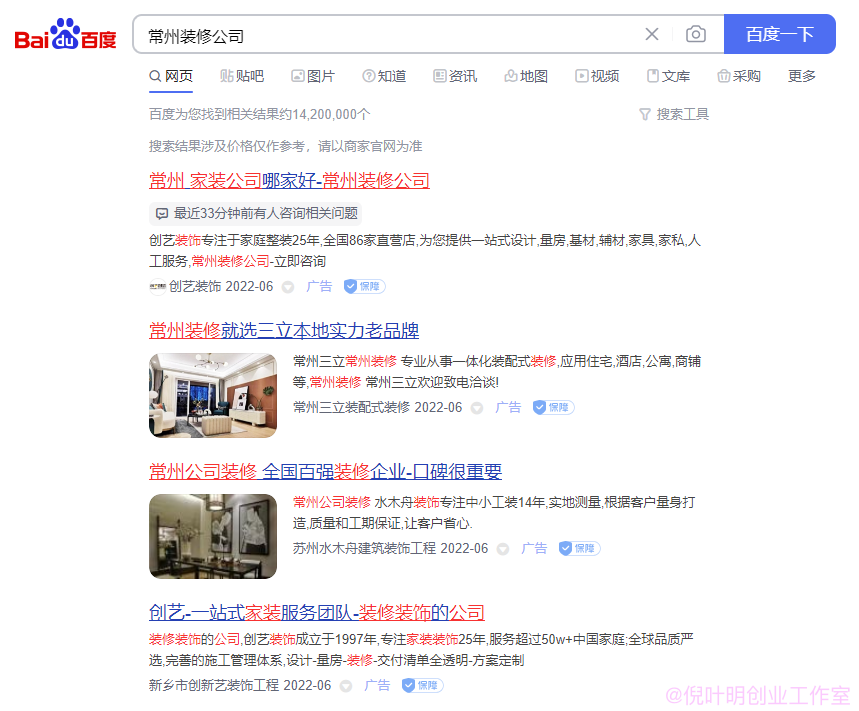Open 搜索工具 filter options
Image resolution: width=859 pixels, height=711 pixels.
click(674, 114)
